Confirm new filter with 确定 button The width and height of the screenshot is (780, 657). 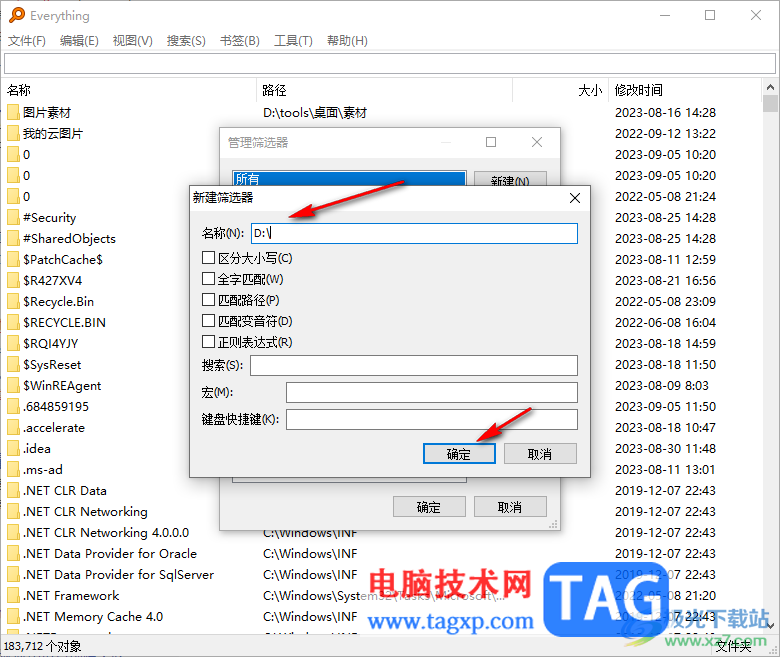point(459,454)
